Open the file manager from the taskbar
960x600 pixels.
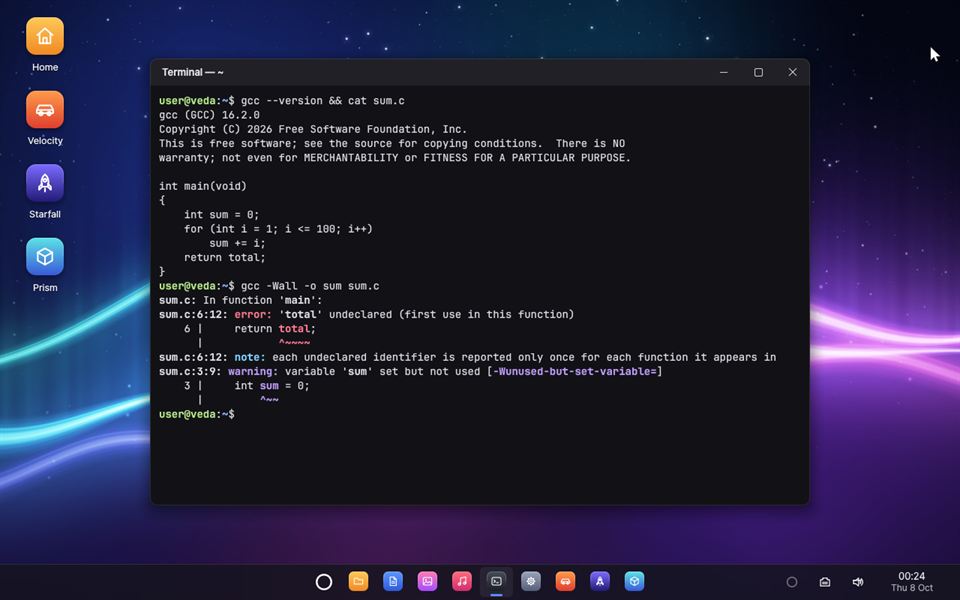click(x=358, y=582)
